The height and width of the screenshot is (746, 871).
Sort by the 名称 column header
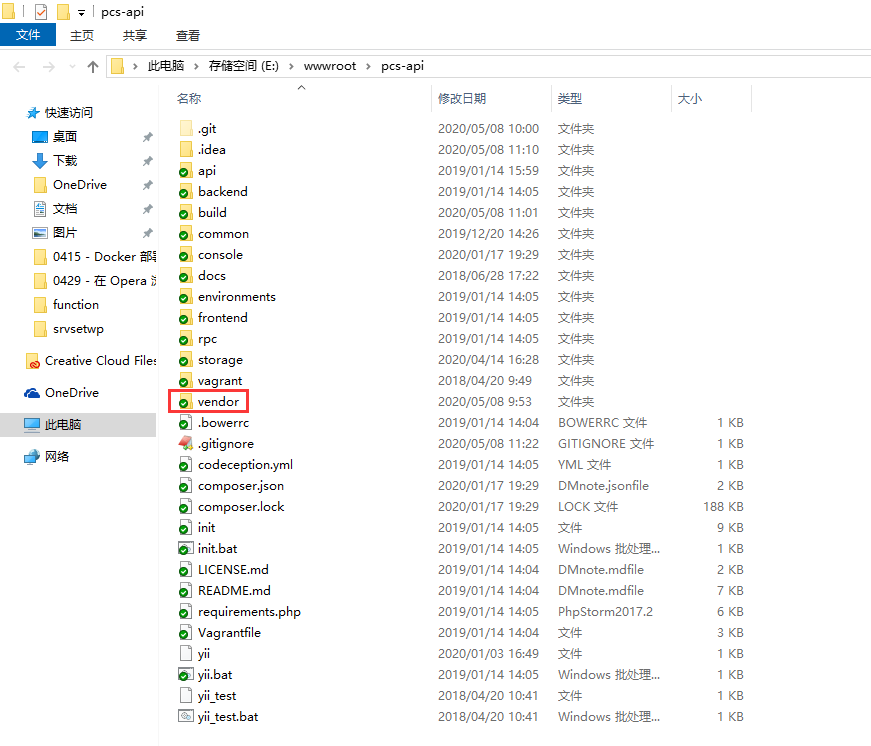pyautogui.click(x=189, y=99)
